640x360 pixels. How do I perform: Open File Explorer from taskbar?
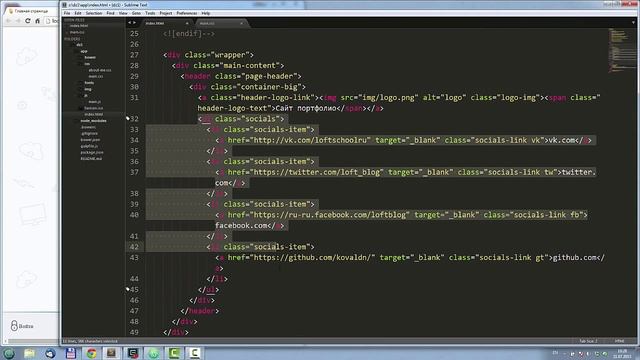(29, 353)
